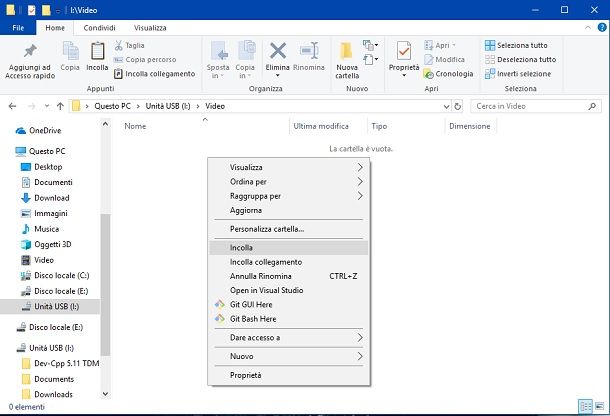This screenshot has width=610, height=416.
Task: Choose Aggiorna in the context menu
Action: [289, 210]
